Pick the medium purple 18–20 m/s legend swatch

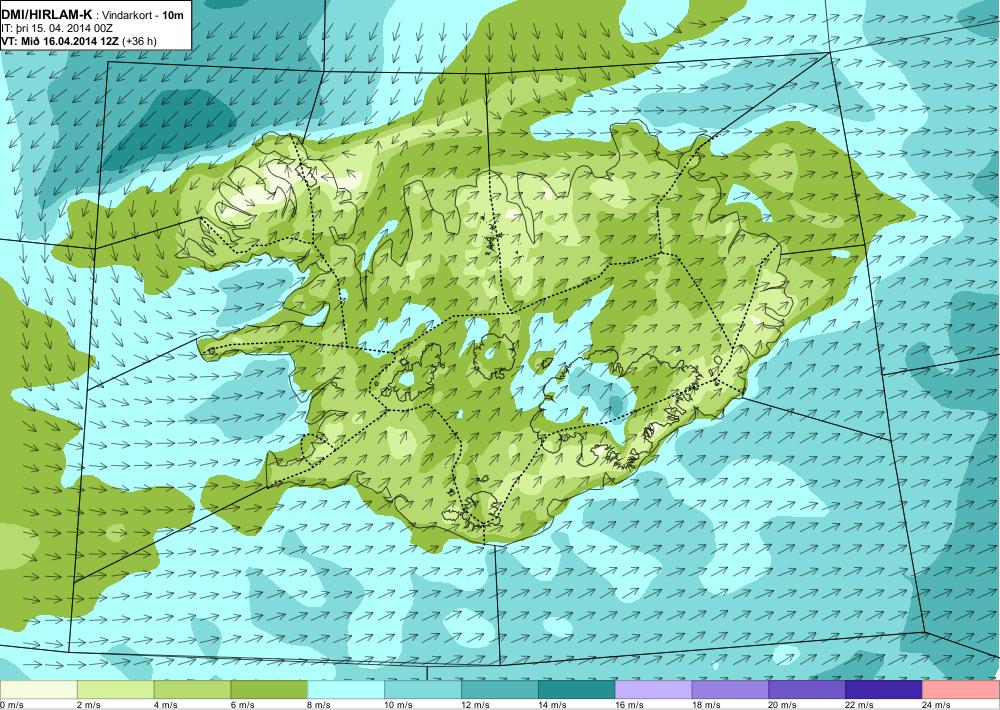point(730,690)
